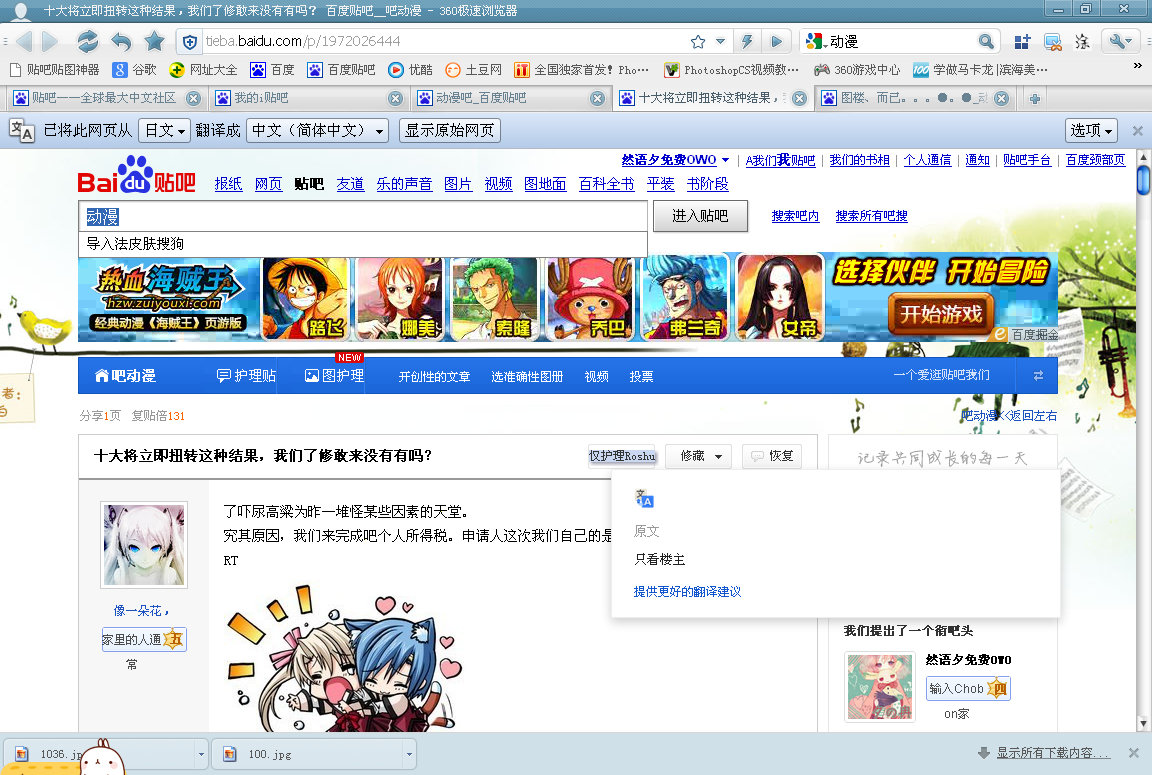Click the address bar URL field

(444, 42)
